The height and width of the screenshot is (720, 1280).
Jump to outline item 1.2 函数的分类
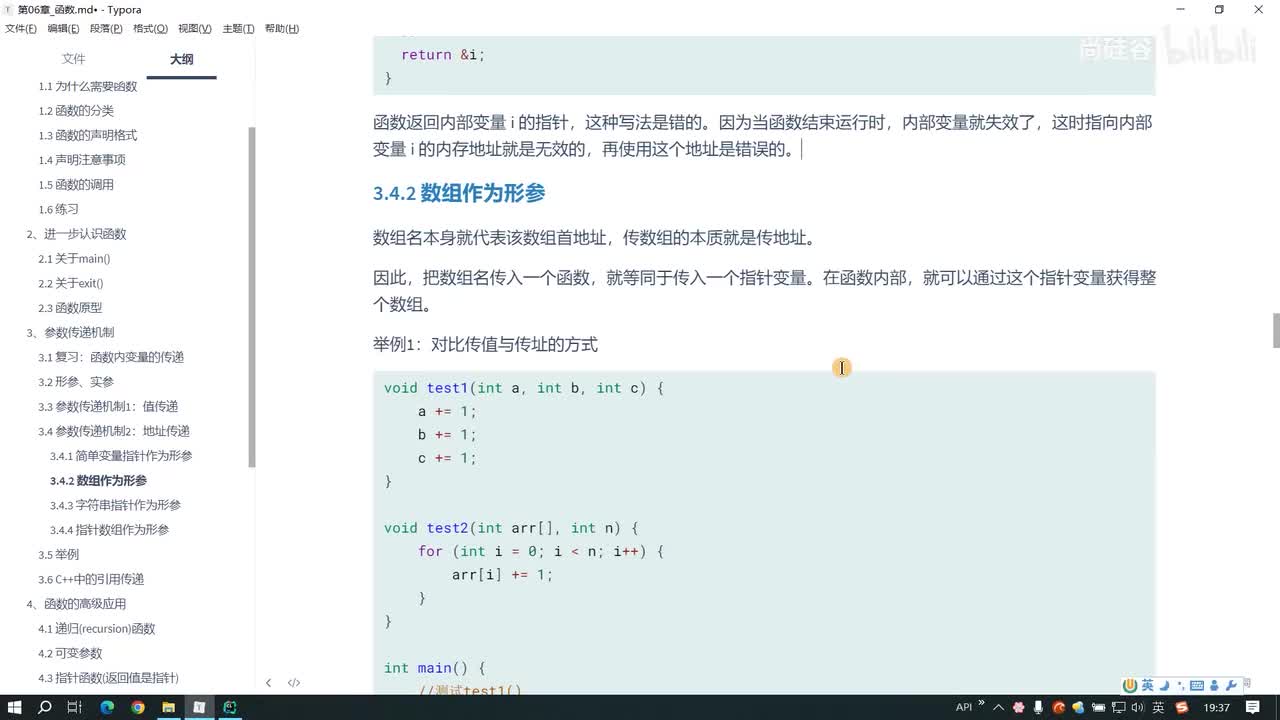(76, 111)
